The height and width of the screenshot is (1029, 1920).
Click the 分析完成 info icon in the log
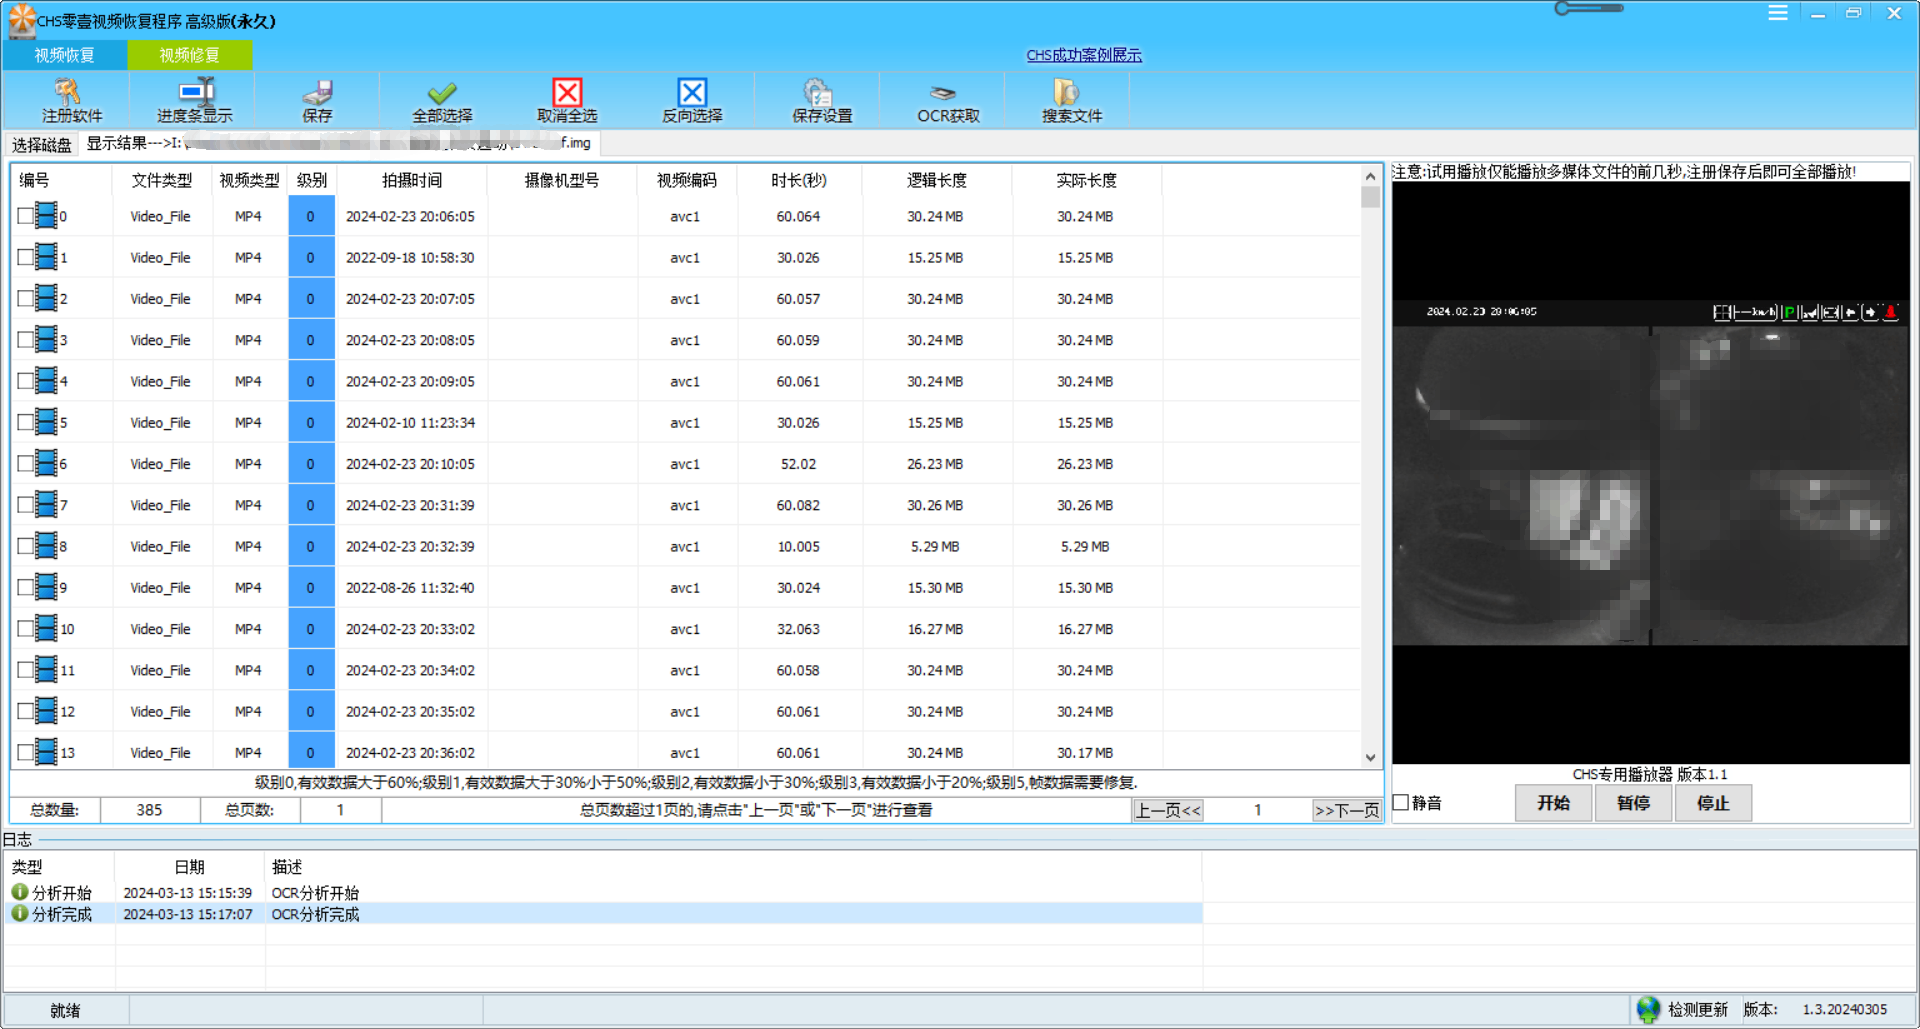(19, 913)
